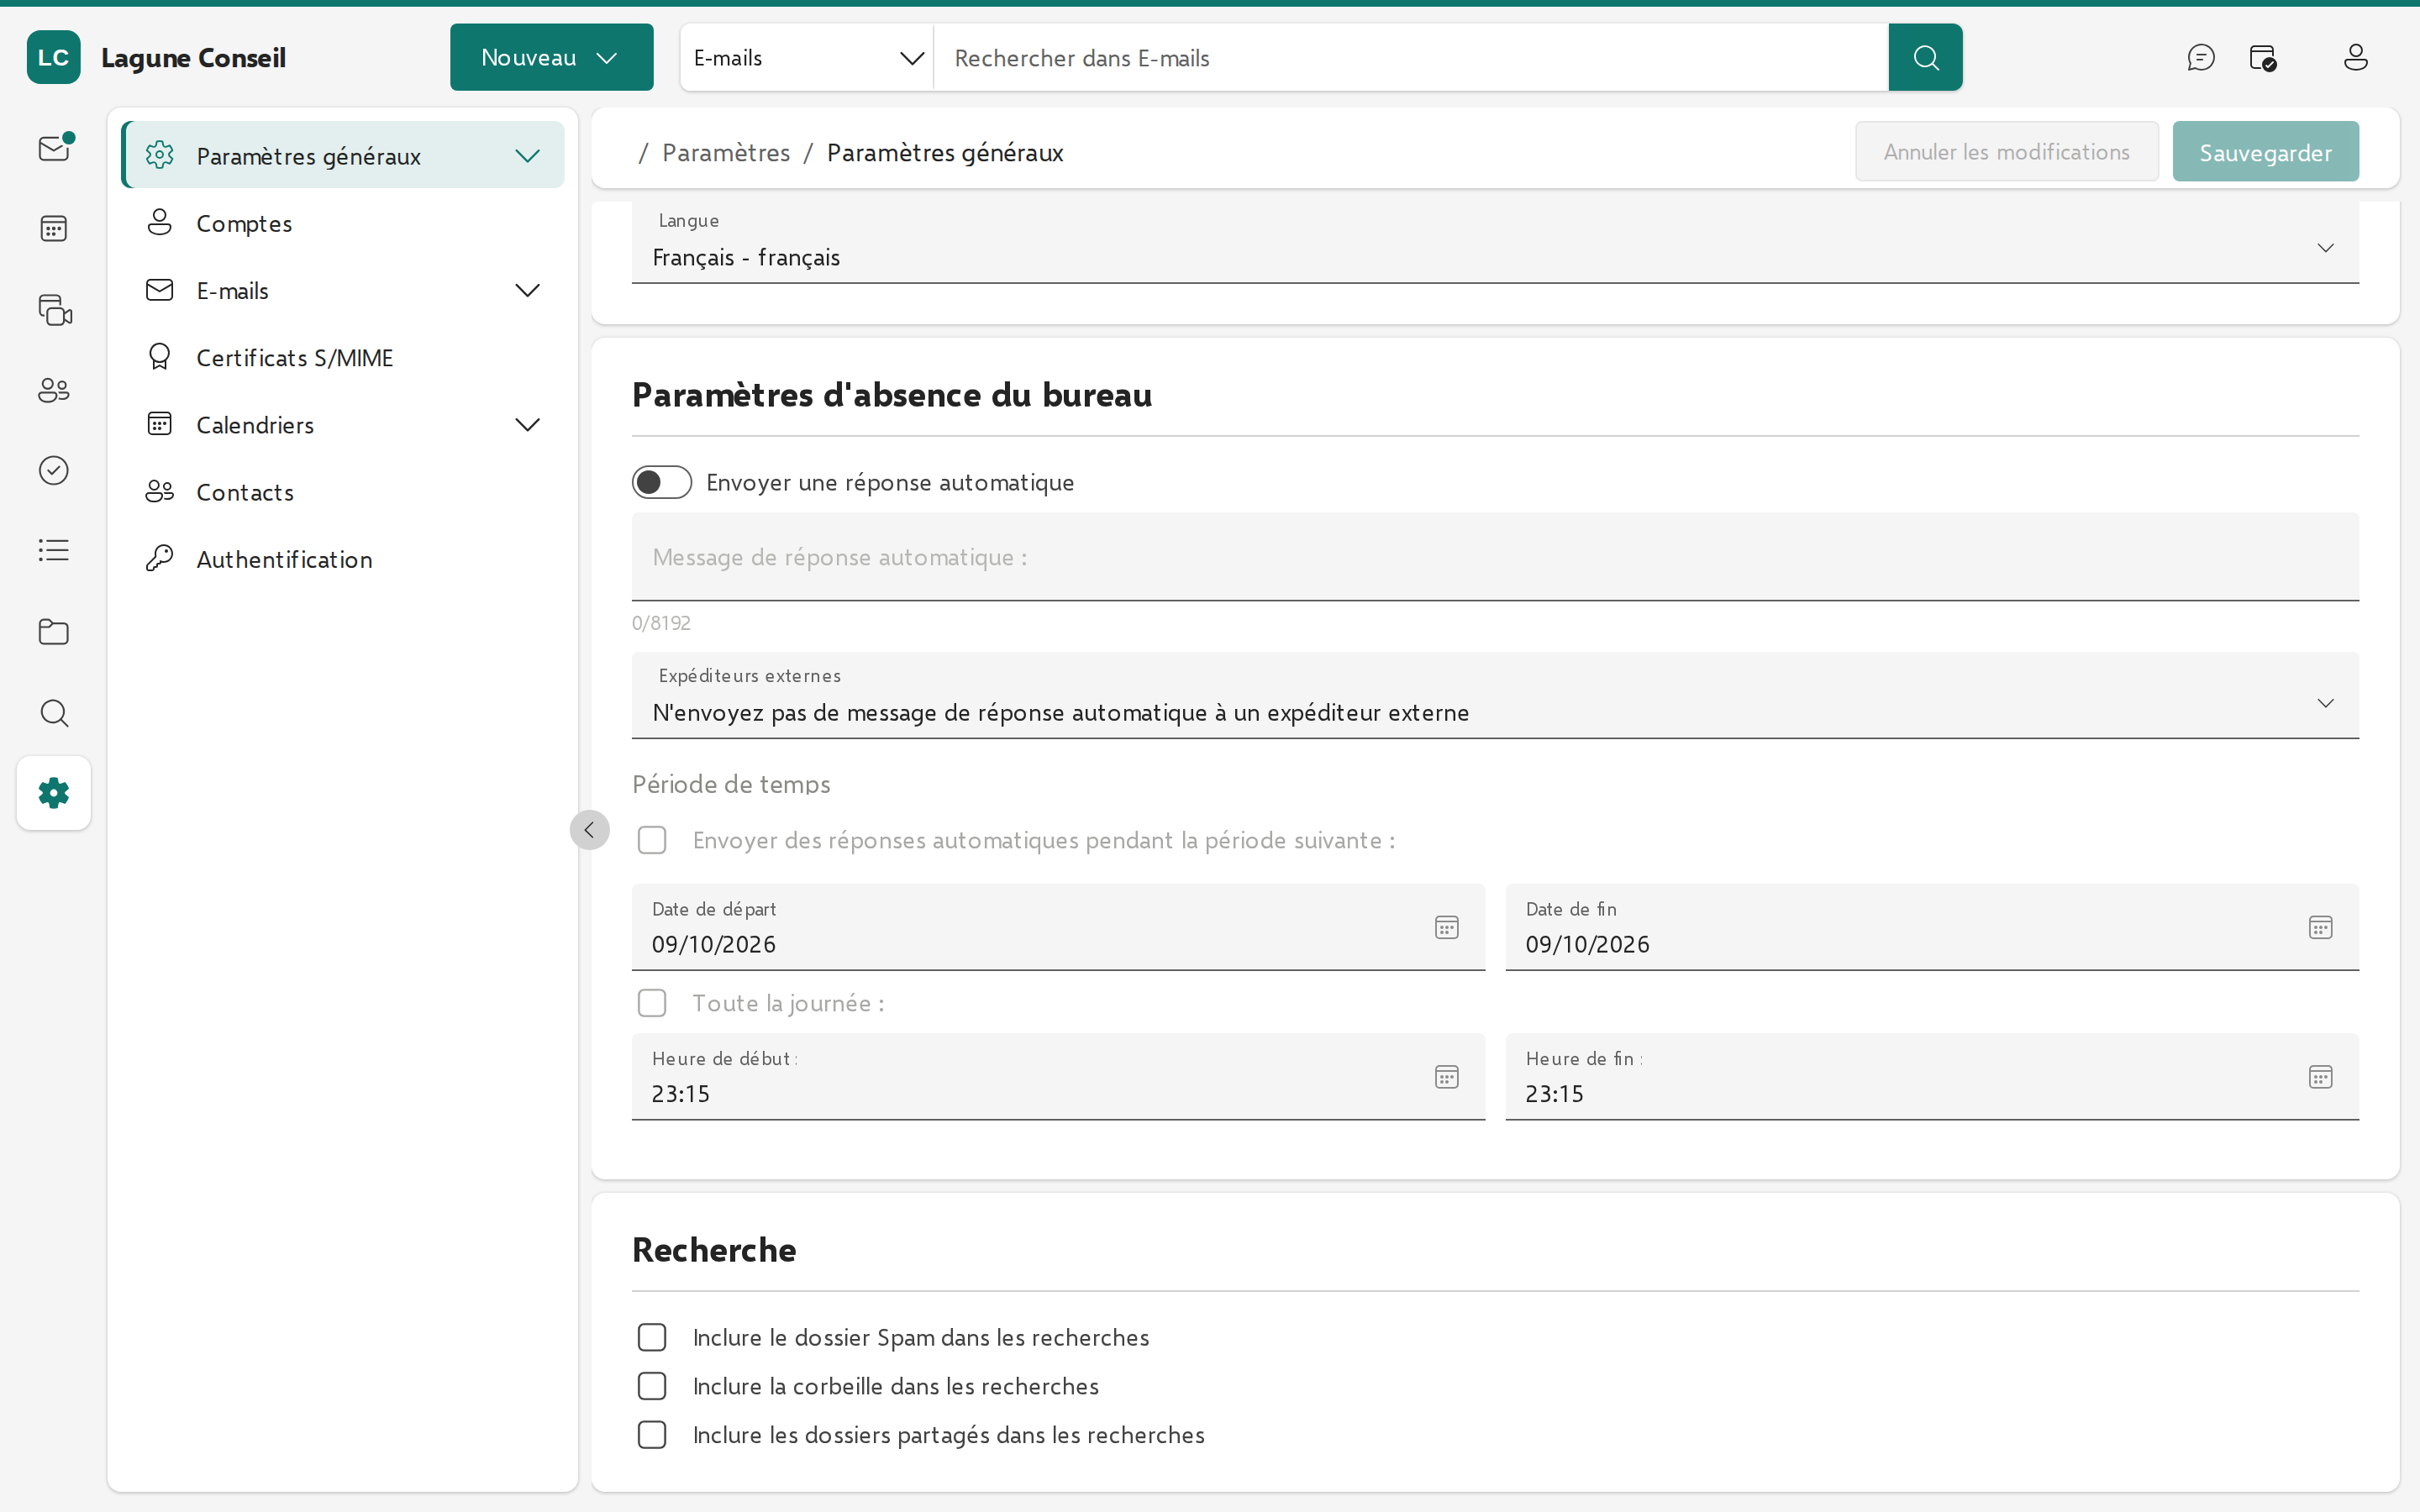The image size is (2420, 1512).
Task: Focus the Rechercher dans E-mails field
Action: pyautogui.click(x=1411, y=57)
